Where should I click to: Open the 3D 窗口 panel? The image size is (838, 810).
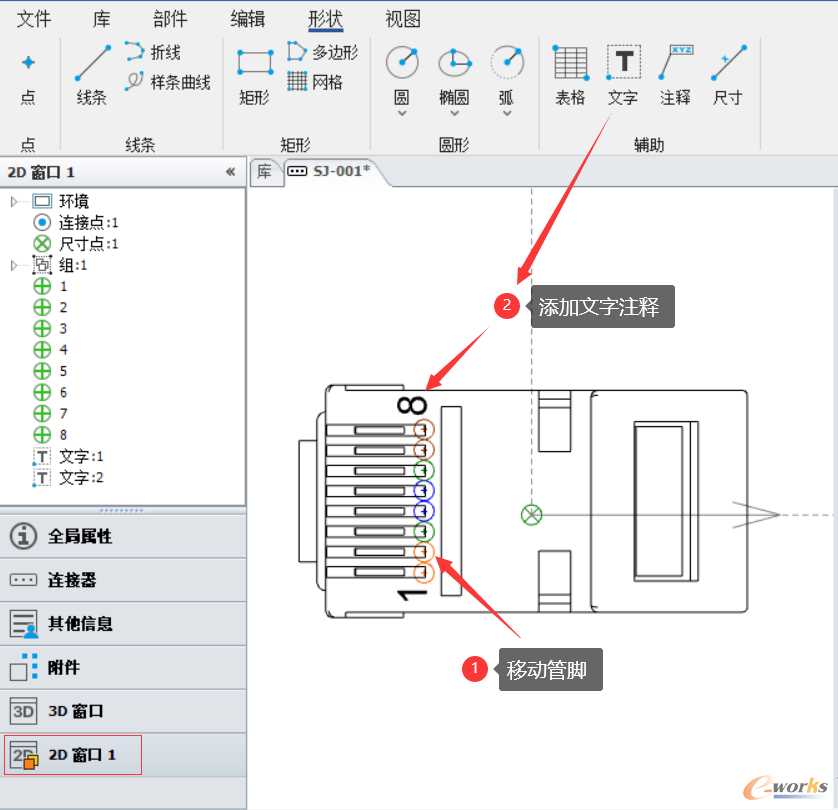click(123, 711)
